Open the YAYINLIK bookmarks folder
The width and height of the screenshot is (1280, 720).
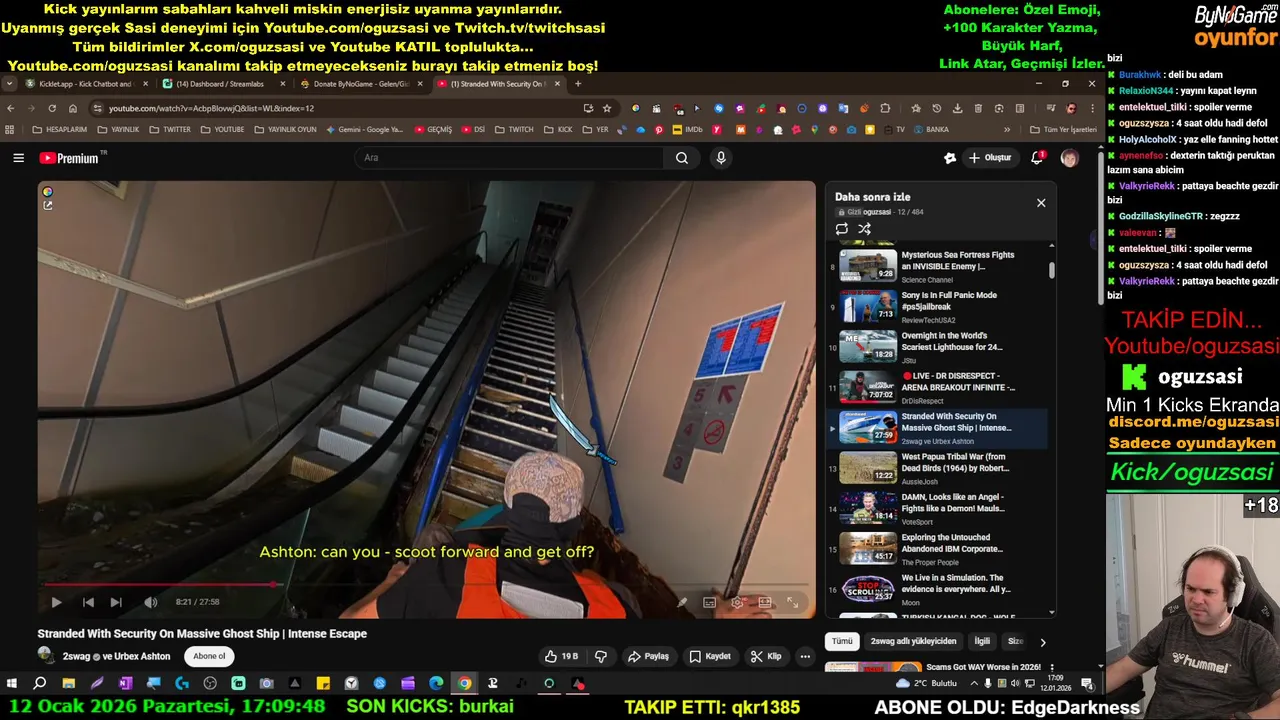[118, 129]
